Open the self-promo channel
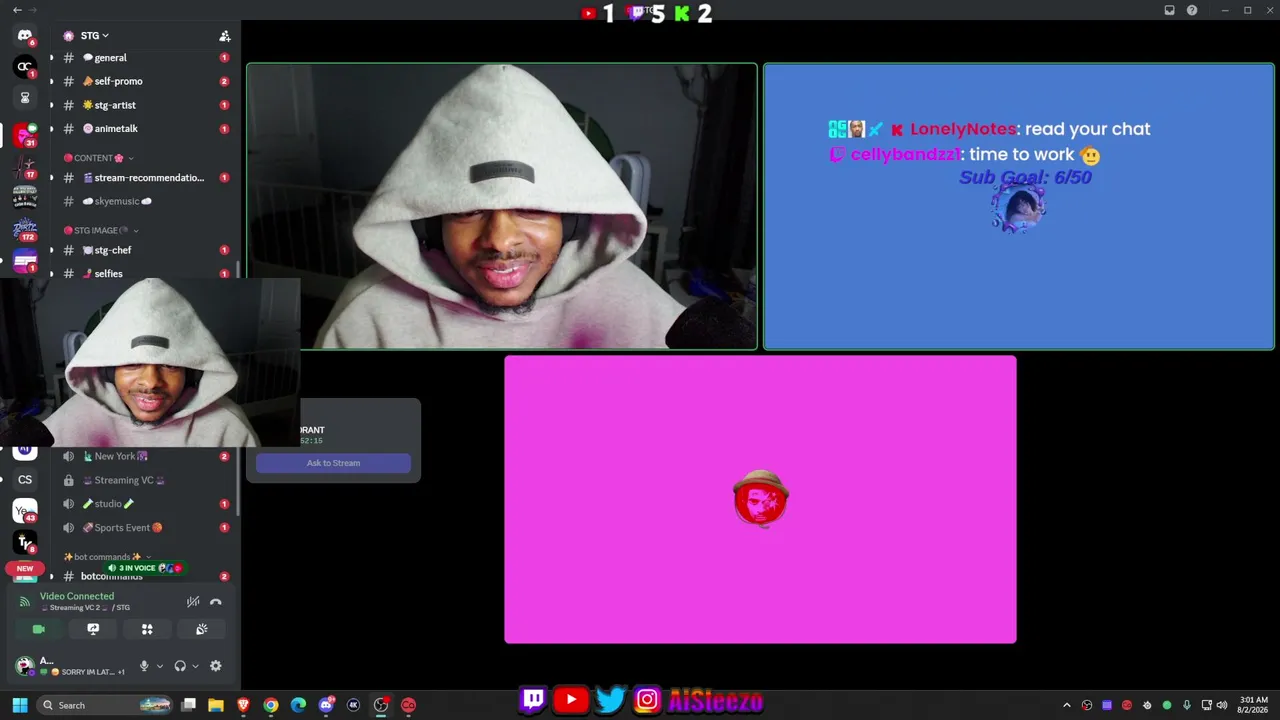Viewport: 1280px width, 720px height. point(144,81)
